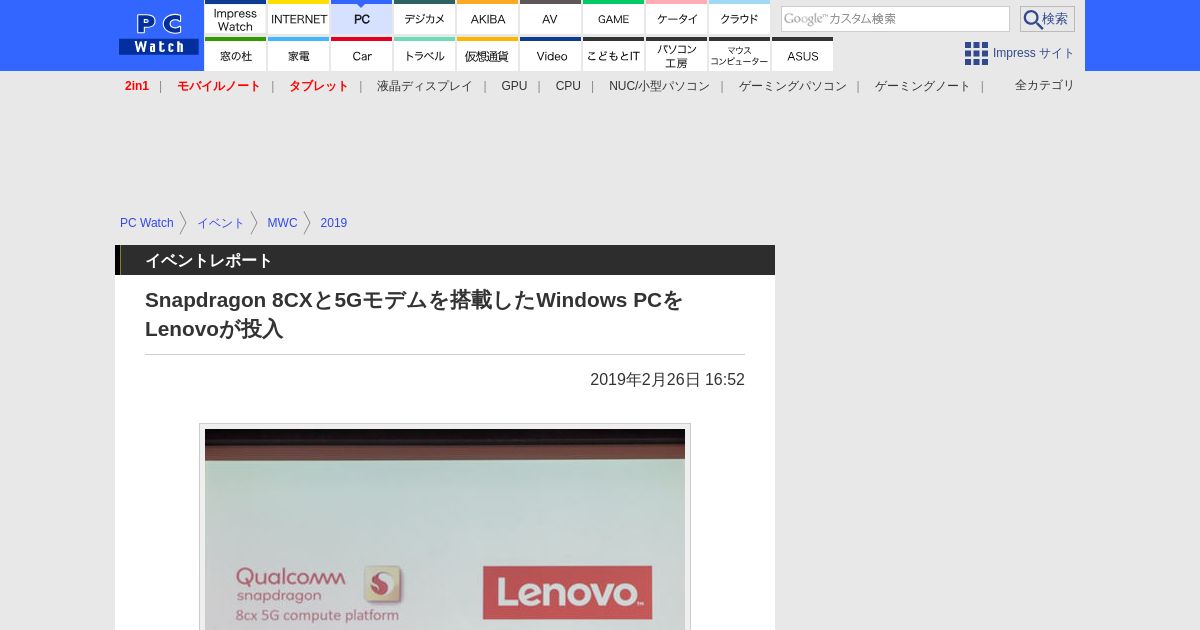
Task: Open the 2in1 category
Action: (x=137, y=86)
